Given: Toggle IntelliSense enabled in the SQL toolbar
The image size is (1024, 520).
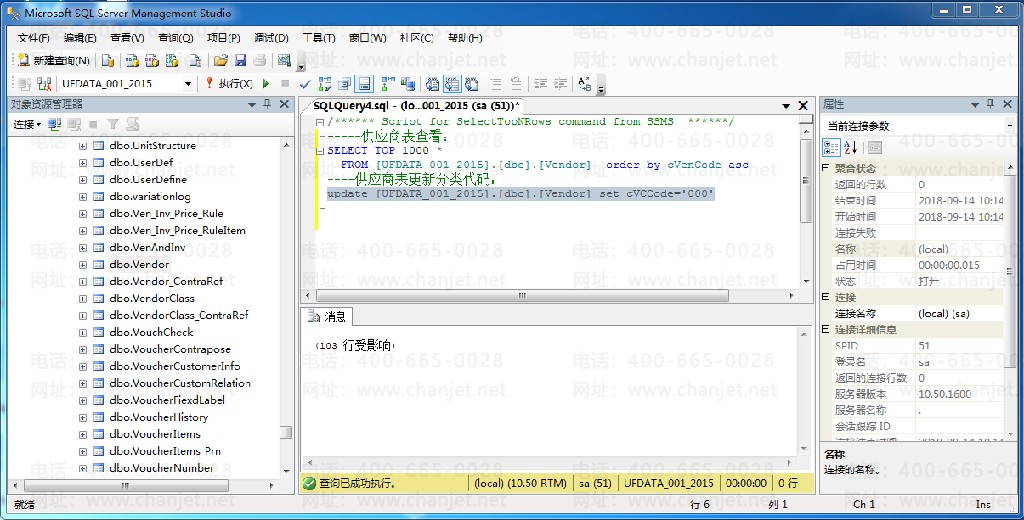Looking at the screenshot, I should click(364, 84).
